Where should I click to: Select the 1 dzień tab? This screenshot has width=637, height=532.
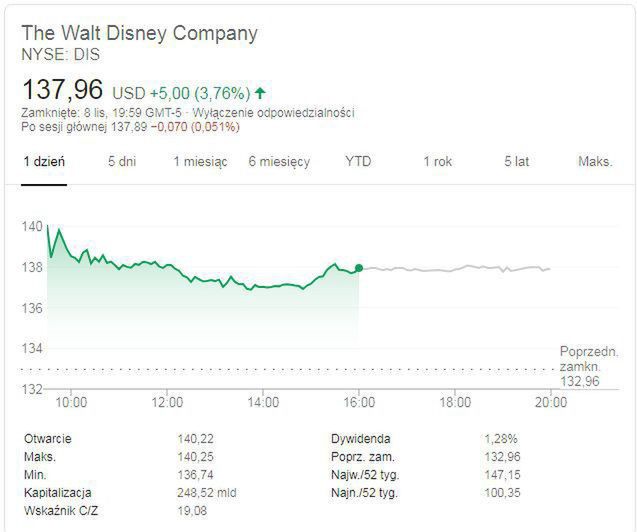[45, 162]
